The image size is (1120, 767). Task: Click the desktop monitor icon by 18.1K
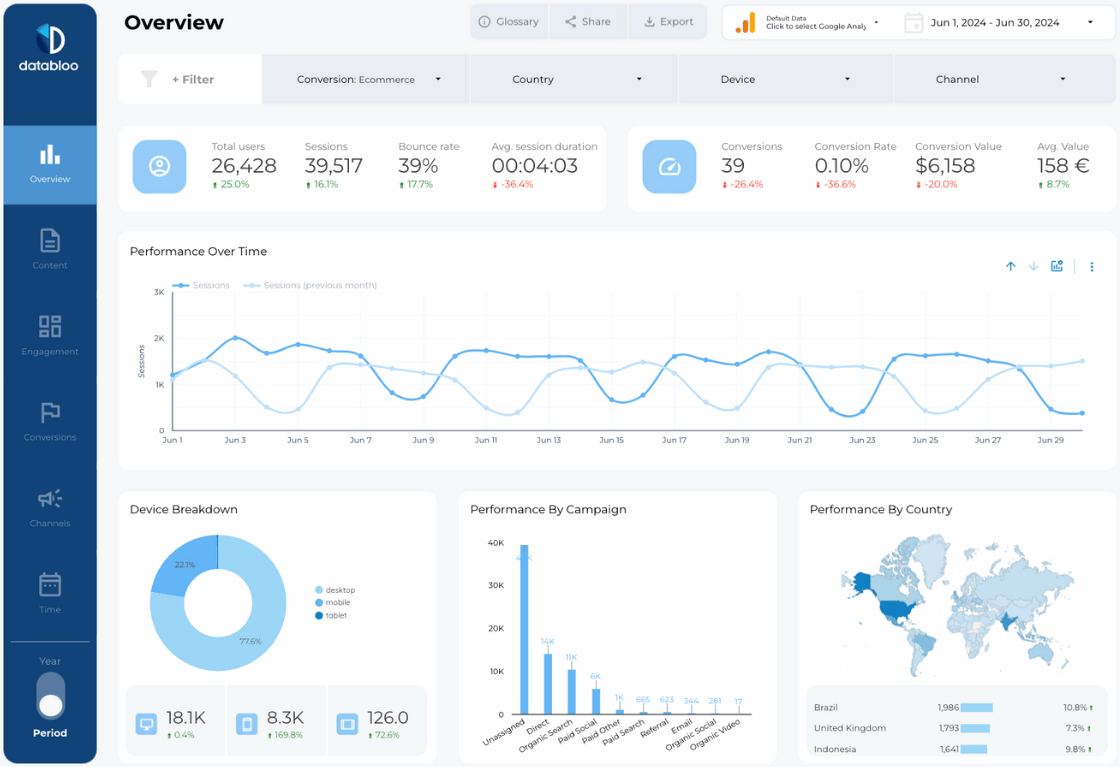146,724
